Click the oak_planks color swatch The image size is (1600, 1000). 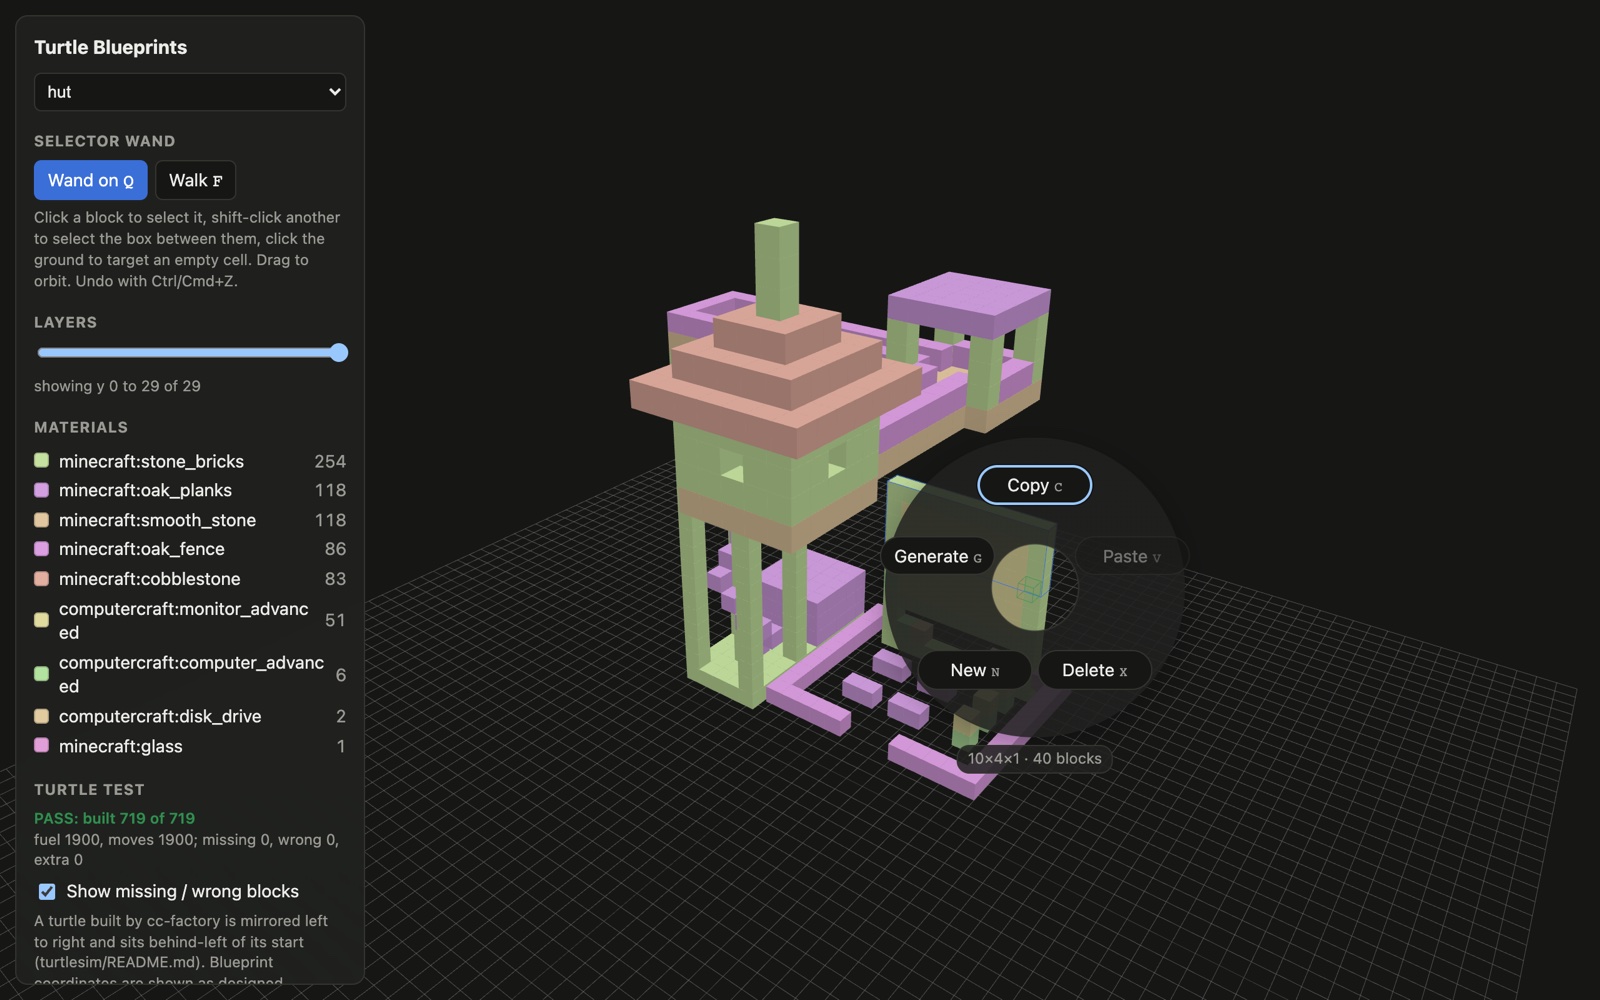tap(41, 490)
